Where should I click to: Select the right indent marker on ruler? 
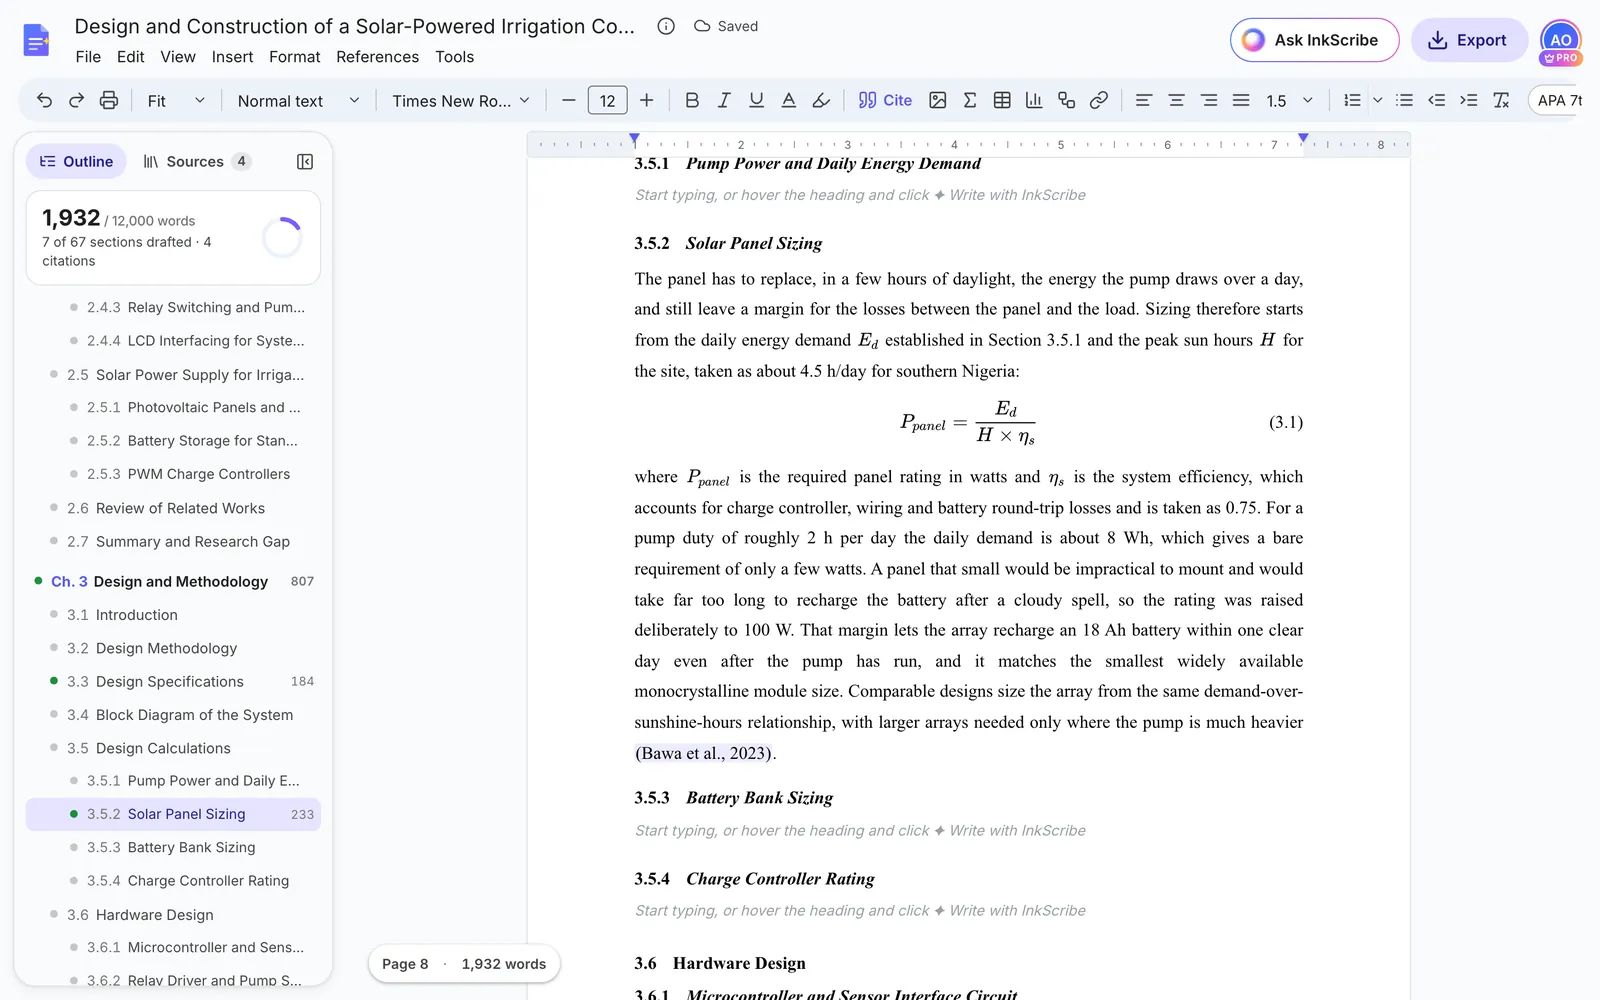(1303, 138)
